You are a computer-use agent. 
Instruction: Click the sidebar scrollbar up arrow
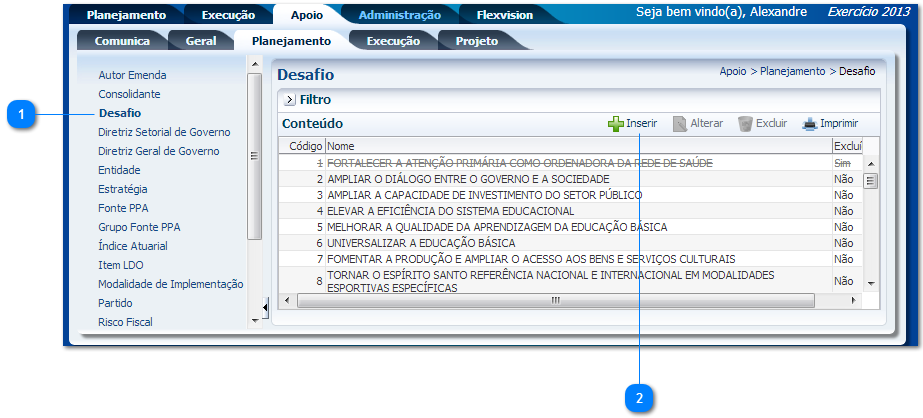click(254, 64)
